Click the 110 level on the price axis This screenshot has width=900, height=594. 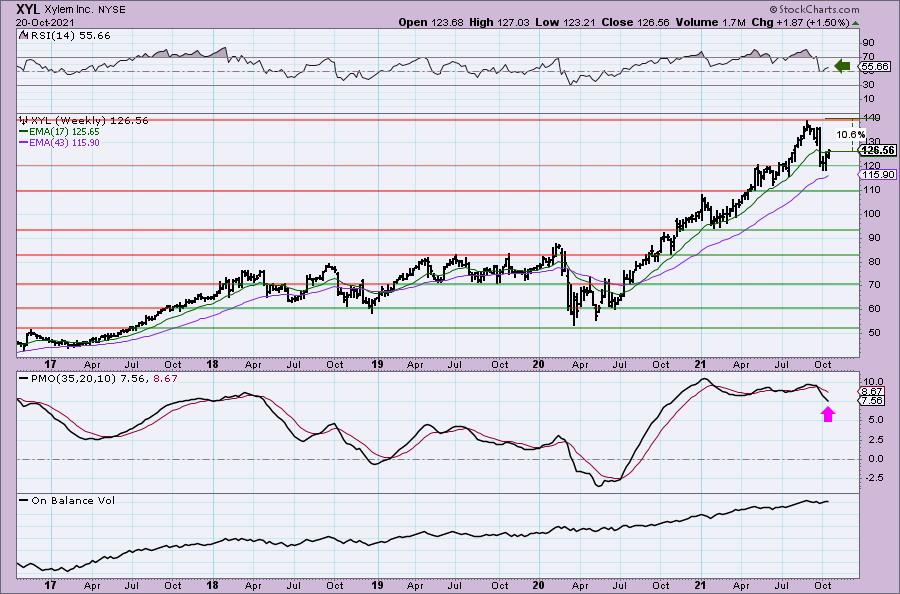click(871, 189)
